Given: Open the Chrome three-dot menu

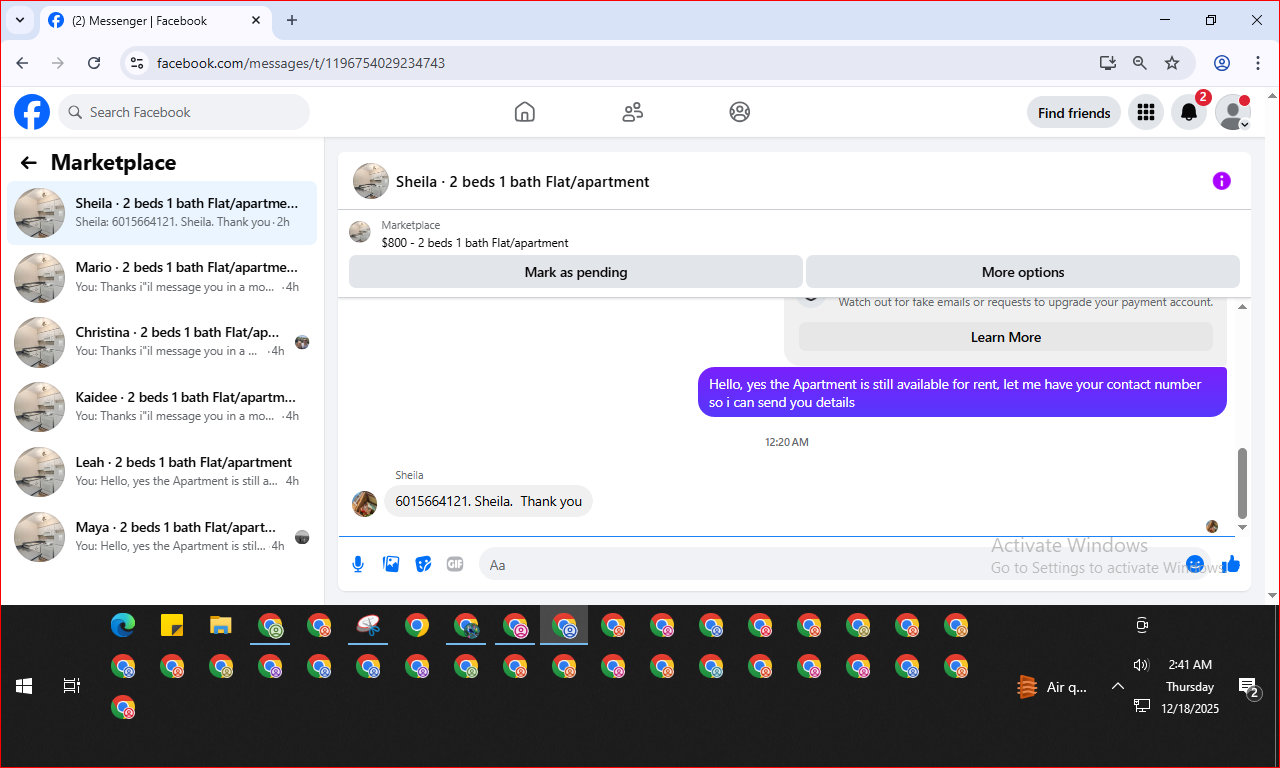Looking at the screenshot, I should (1258, 63).
